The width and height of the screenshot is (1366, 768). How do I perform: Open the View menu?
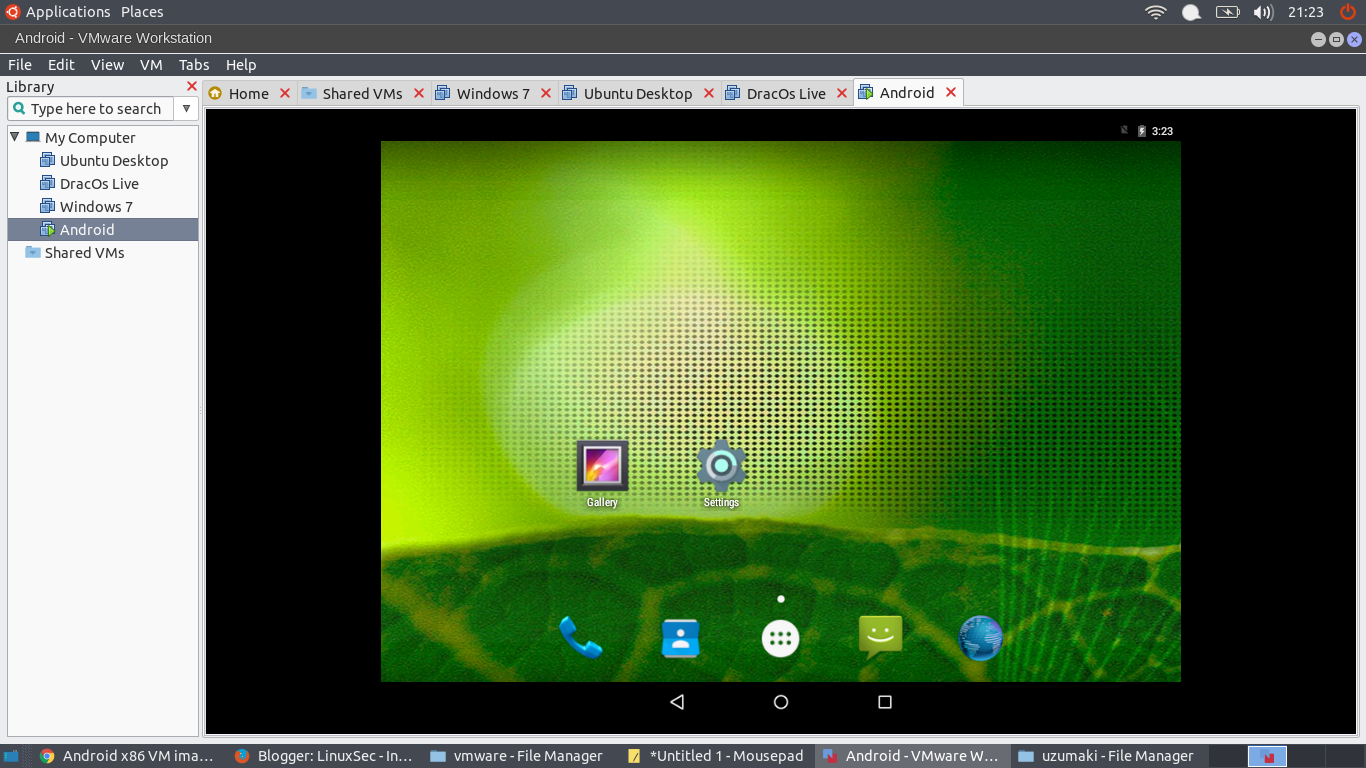point(107,64)
